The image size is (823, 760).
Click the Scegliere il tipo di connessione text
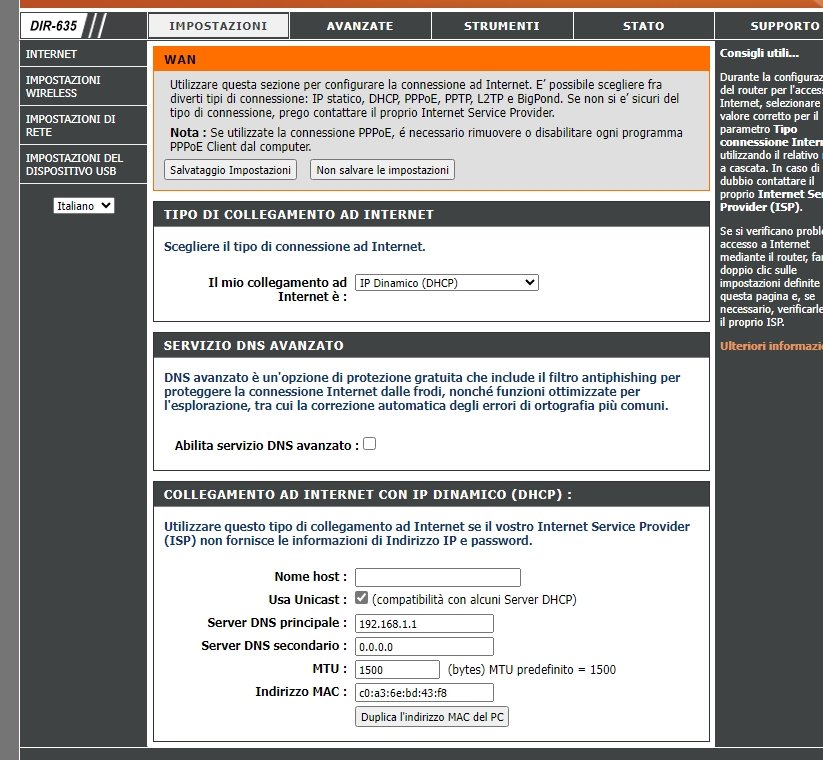294,247
